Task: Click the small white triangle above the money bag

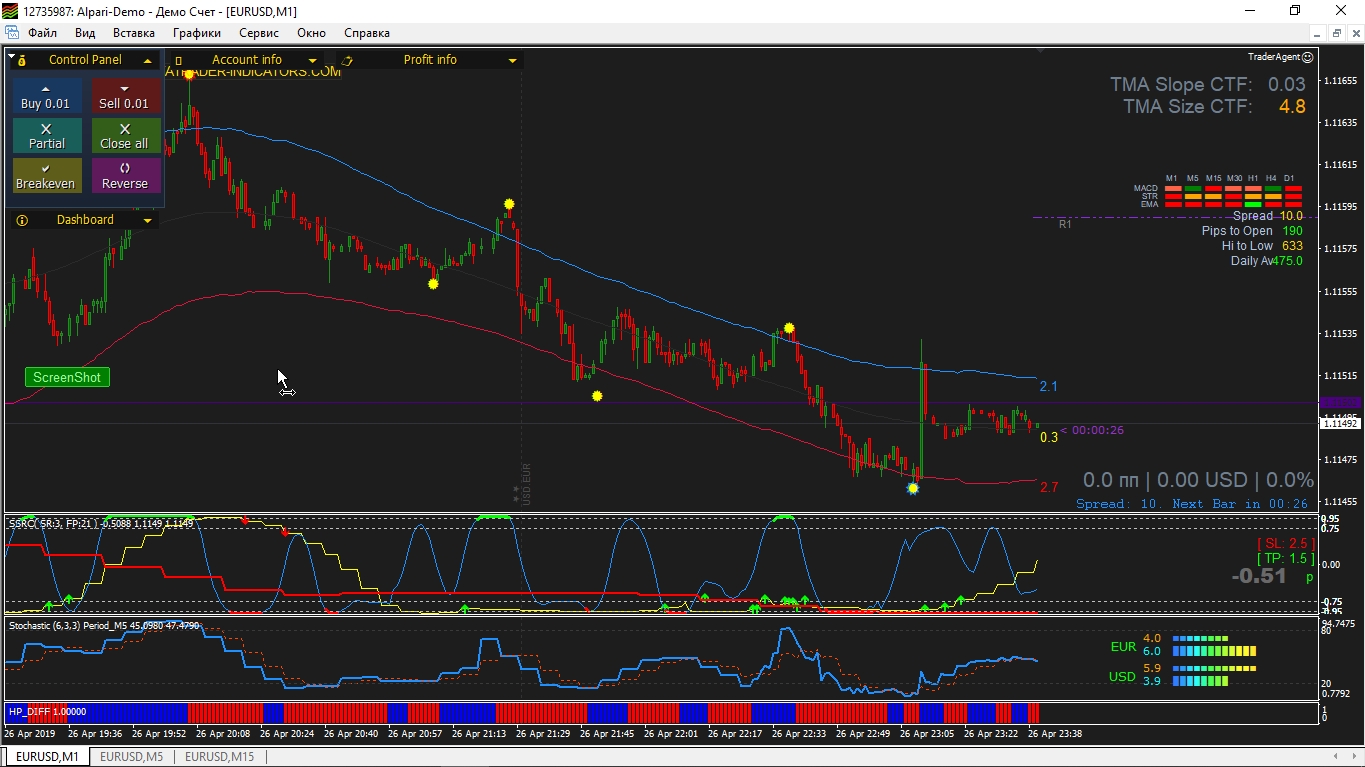Action: click(x=11, y=56)
